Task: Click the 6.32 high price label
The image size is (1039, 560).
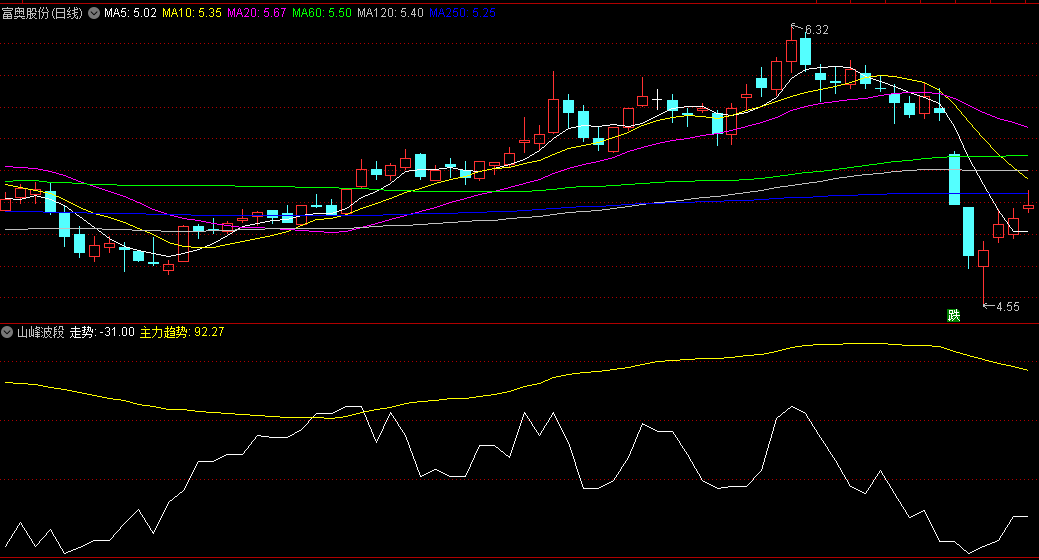Action: pyautogui.click(x=817, y=30)
